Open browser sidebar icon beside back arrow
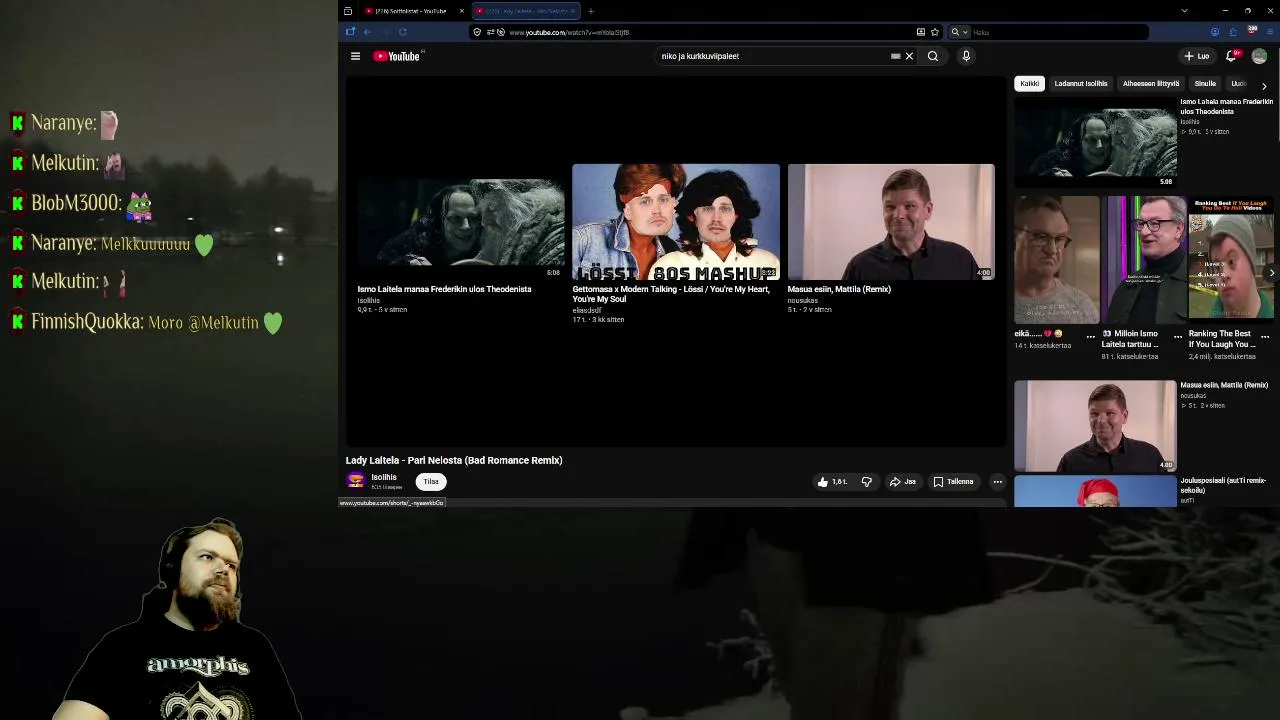1280x720 pixels. tap(351, 32)
